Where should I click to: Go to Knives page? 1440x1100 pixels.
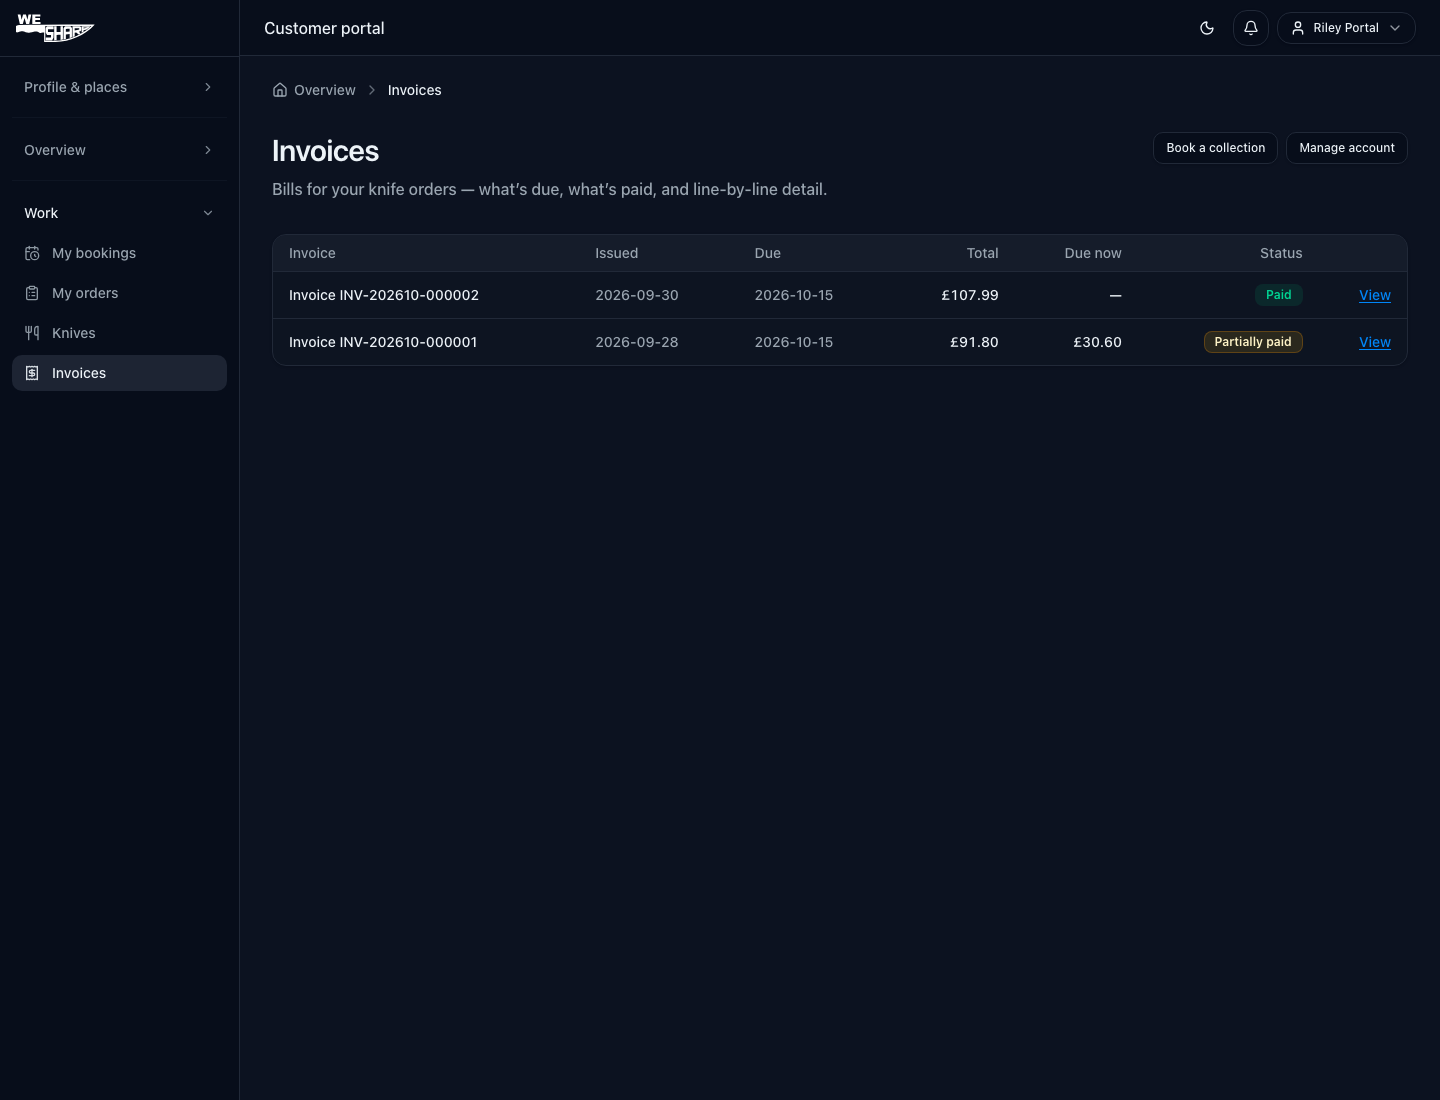119,333
